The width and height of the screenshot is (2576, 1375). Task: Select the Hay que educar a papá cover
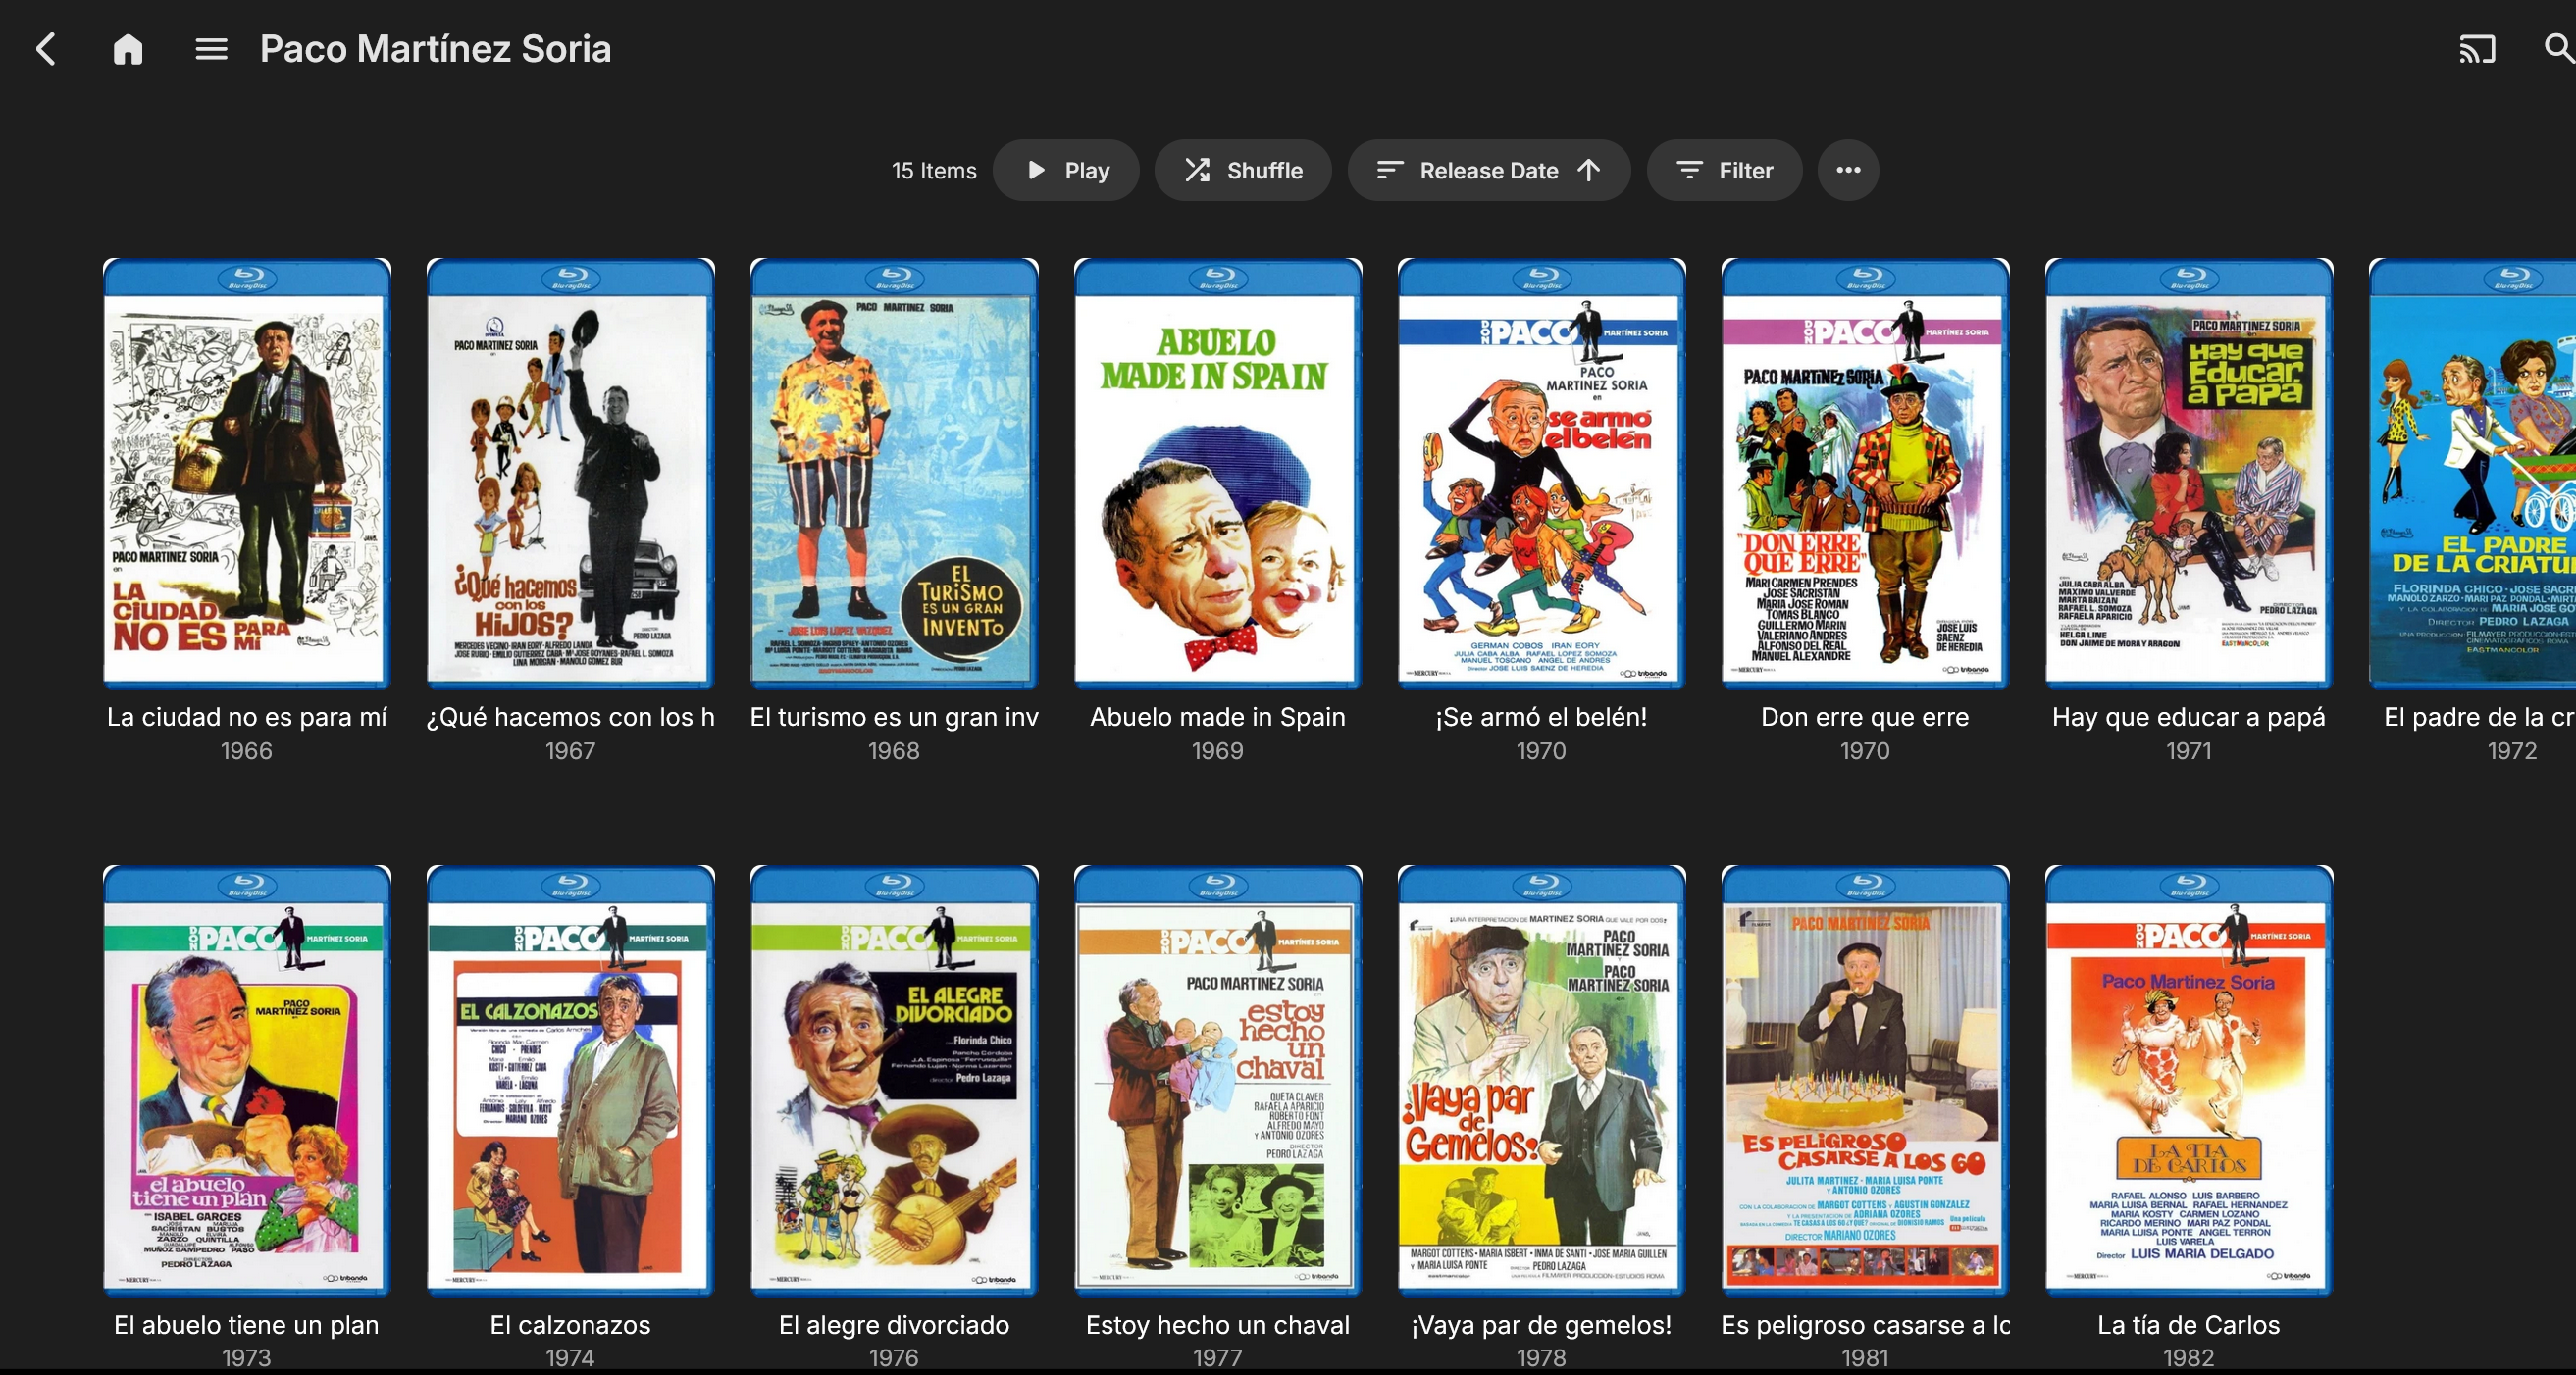pyautogui.click(x=2188, y=474)
